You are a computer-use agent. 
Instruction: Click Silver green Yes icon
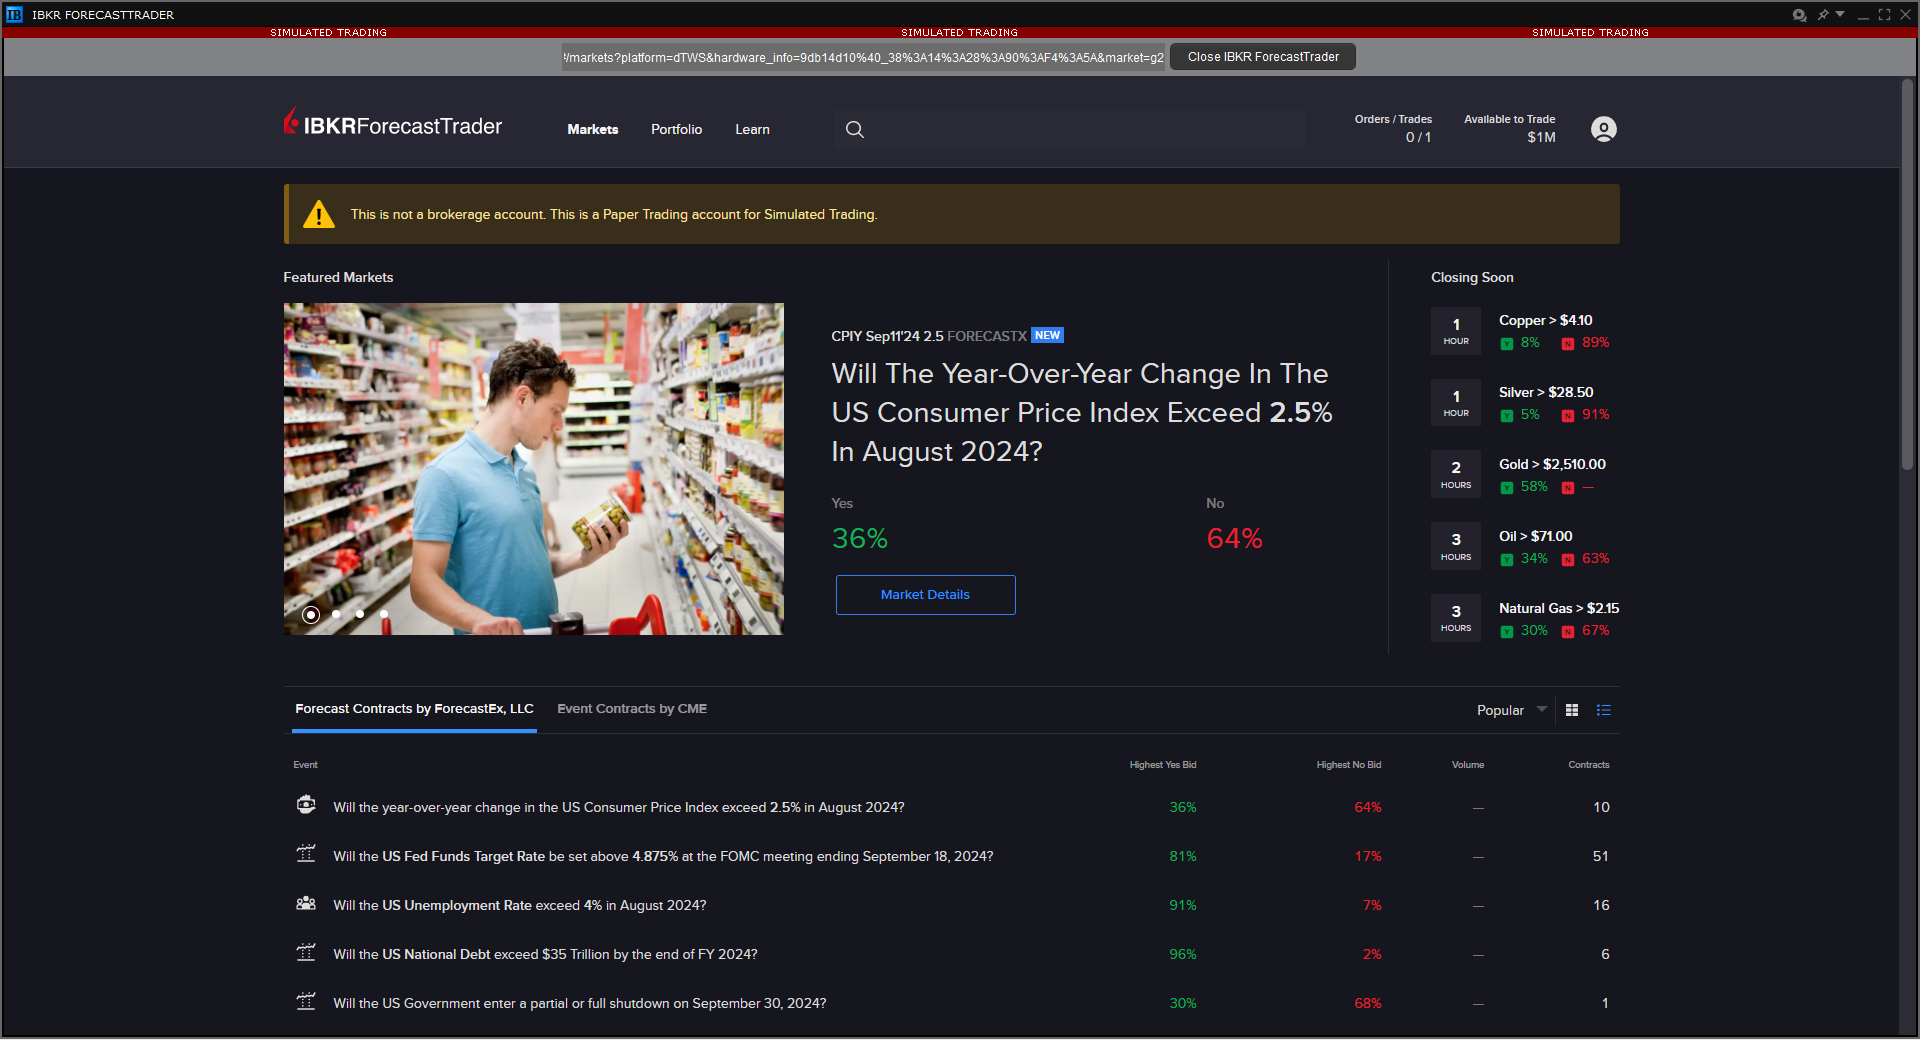1507,416
